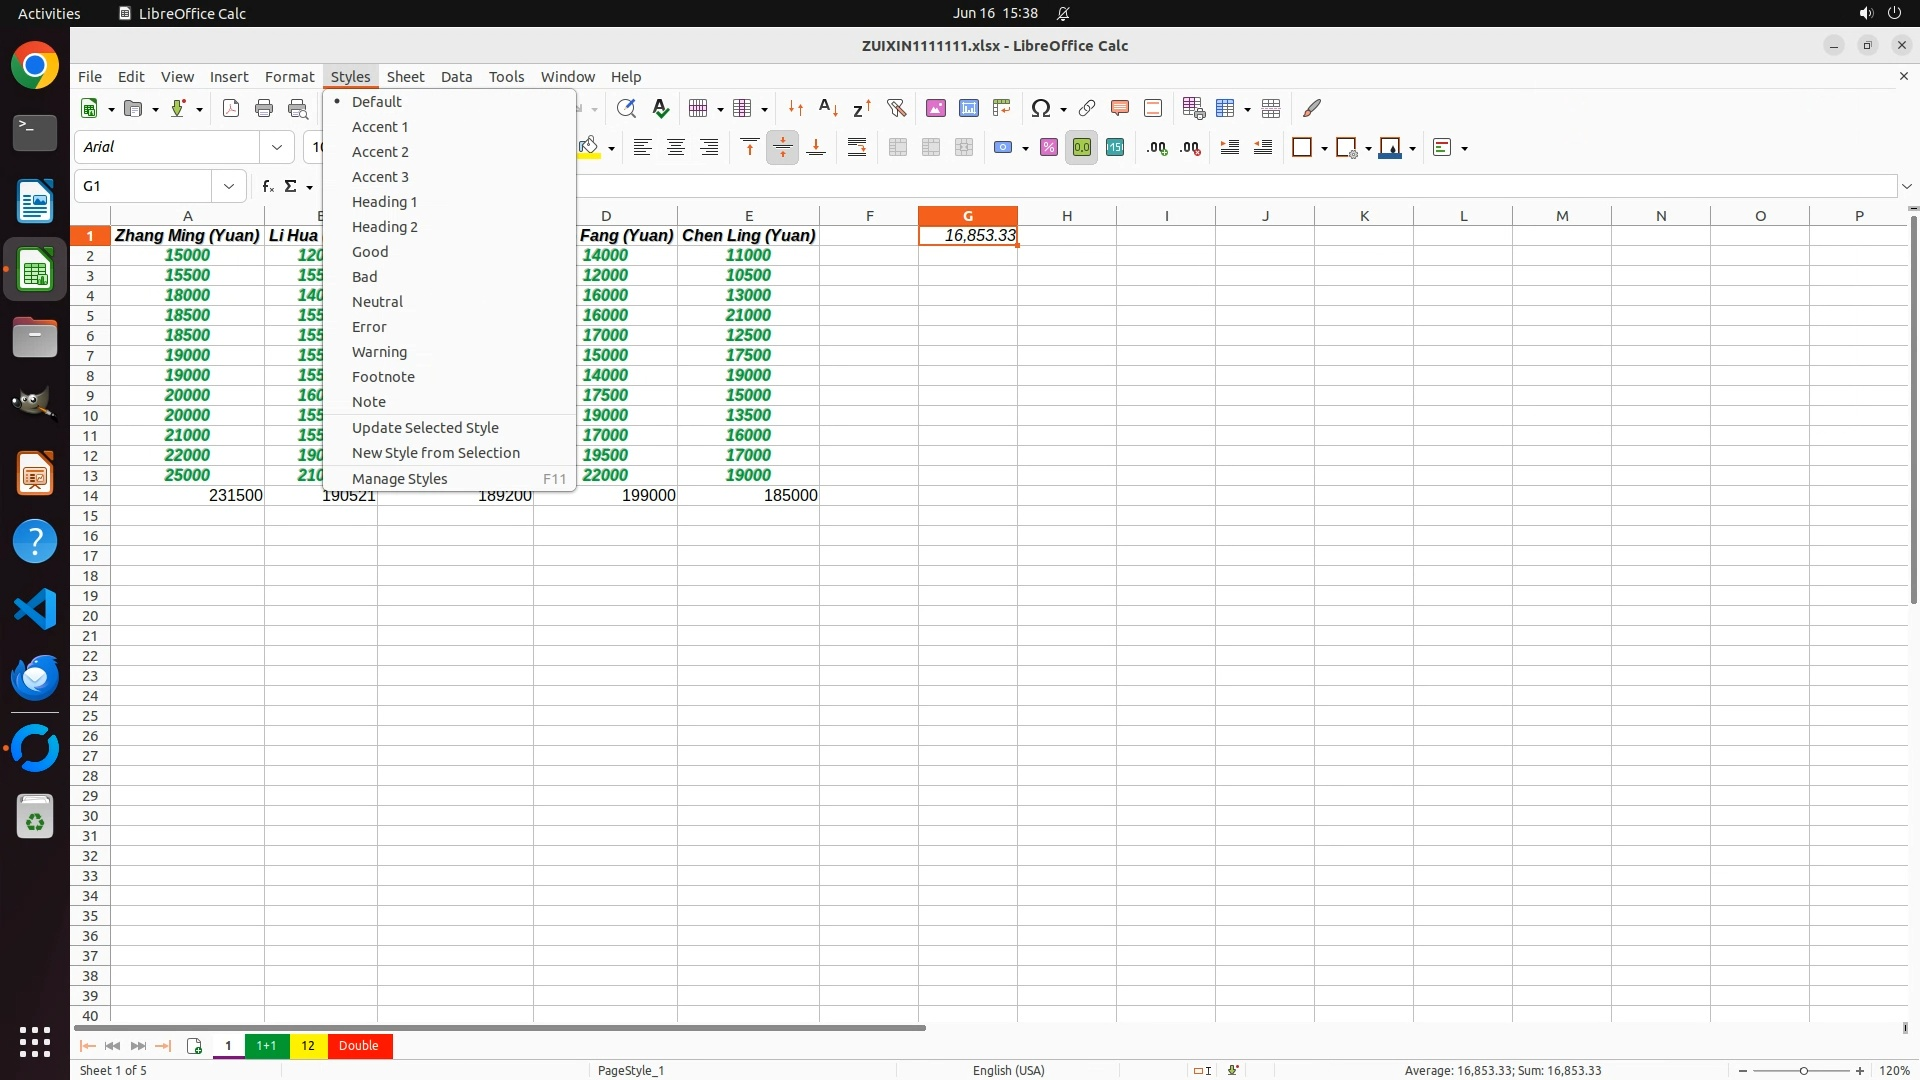1920x1080 pixels.
Task: Choose Heading 1 from the Styles menu
Action: 385,202
